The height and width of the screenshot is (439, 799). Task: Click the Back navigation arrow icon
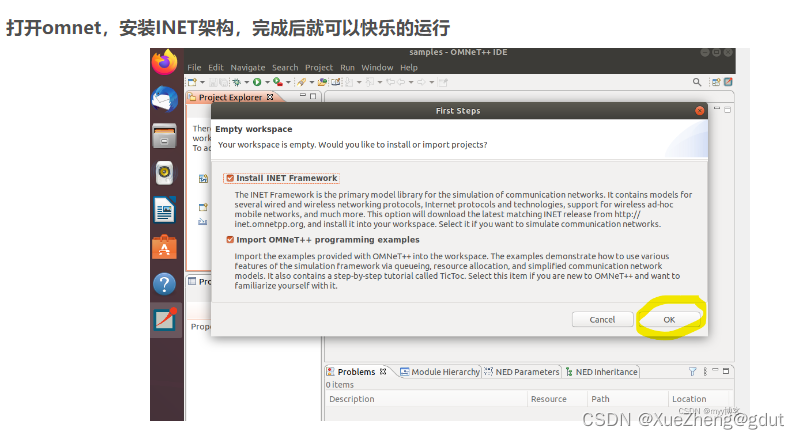tap(401, 82)
